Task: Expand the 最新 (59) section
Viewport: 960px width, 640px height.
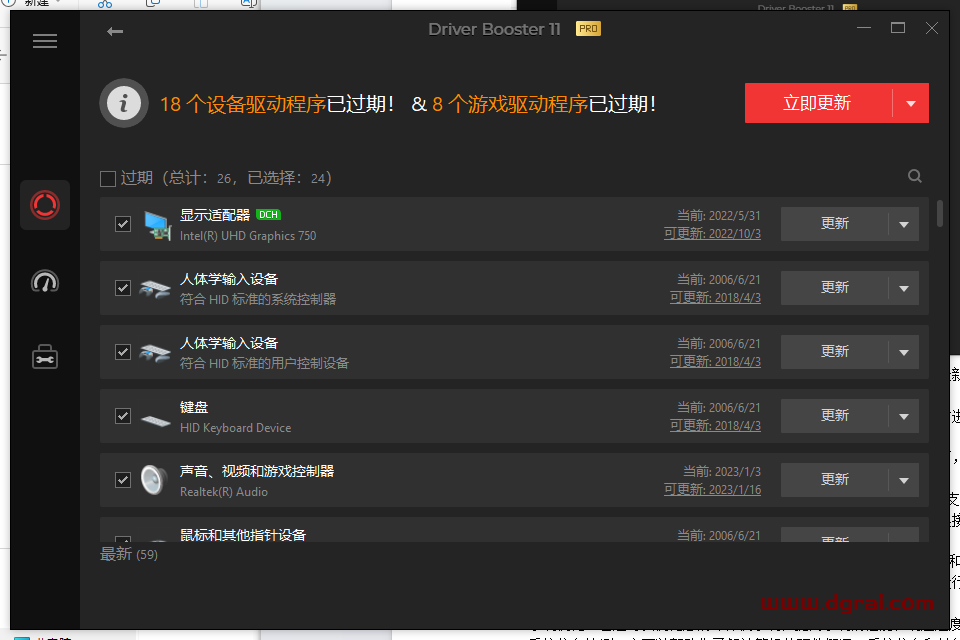Action: 129,554
